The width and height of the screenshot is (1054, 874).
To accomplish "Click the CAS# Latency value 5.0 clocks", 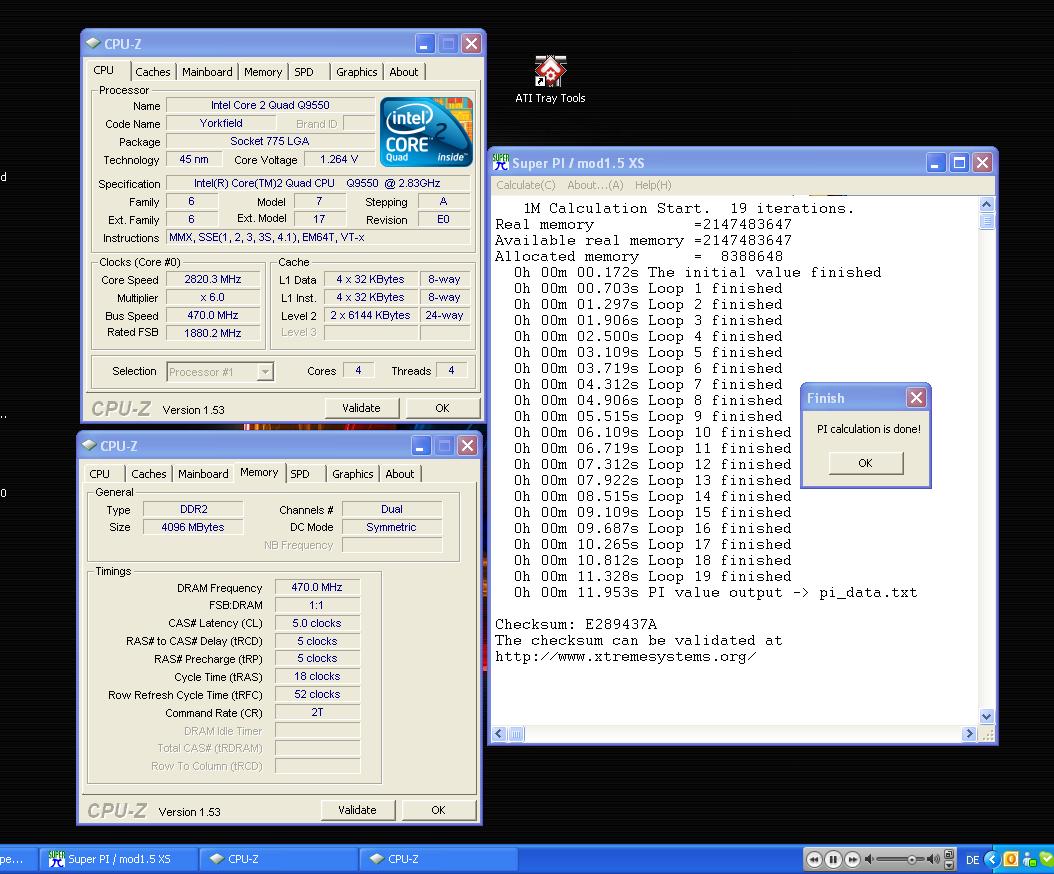I will (x=317, y=623).
